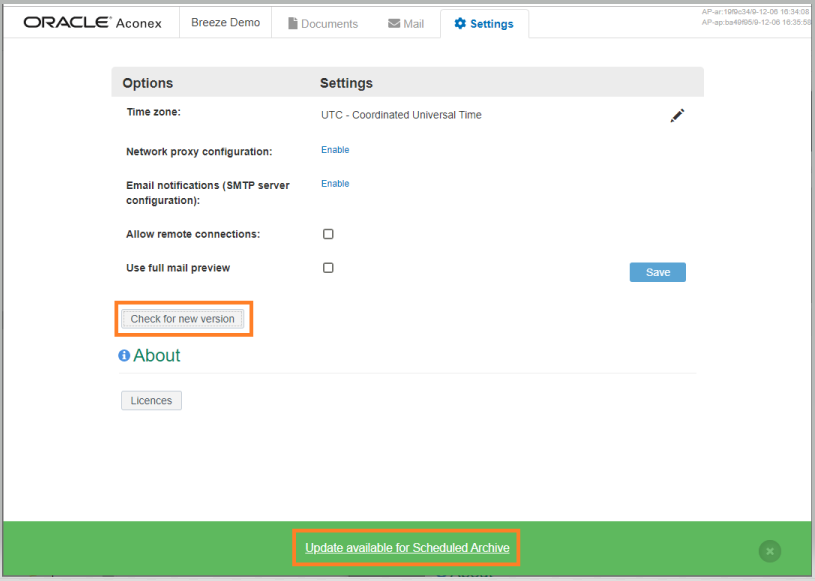Switch to the Documents tab
Screen dimensions: 815x581
(323, 23)
